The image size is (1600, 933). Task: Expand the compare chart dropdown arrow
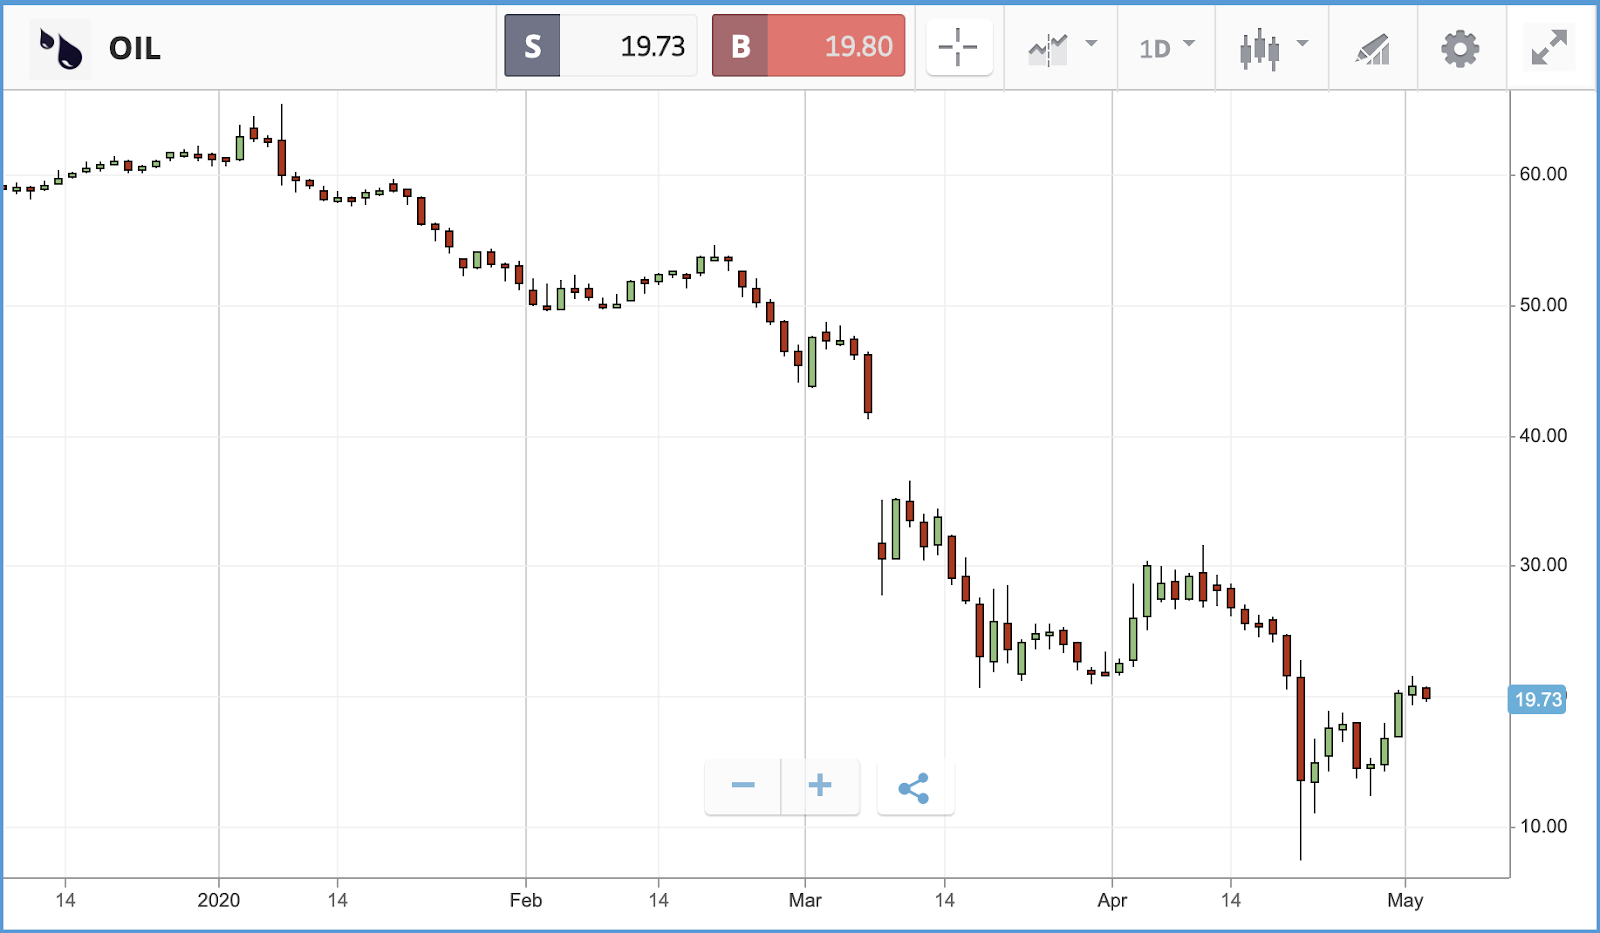[1091, 44]
